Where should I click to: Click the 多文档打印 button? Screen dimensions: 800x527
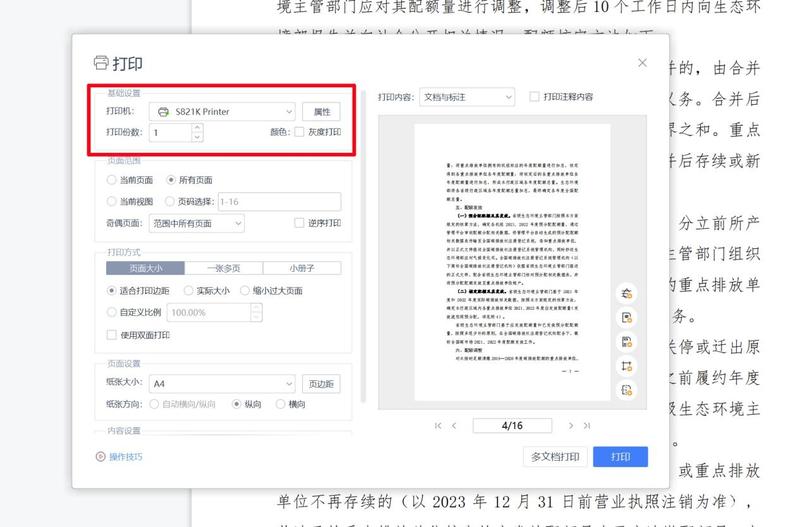(555, 457)
